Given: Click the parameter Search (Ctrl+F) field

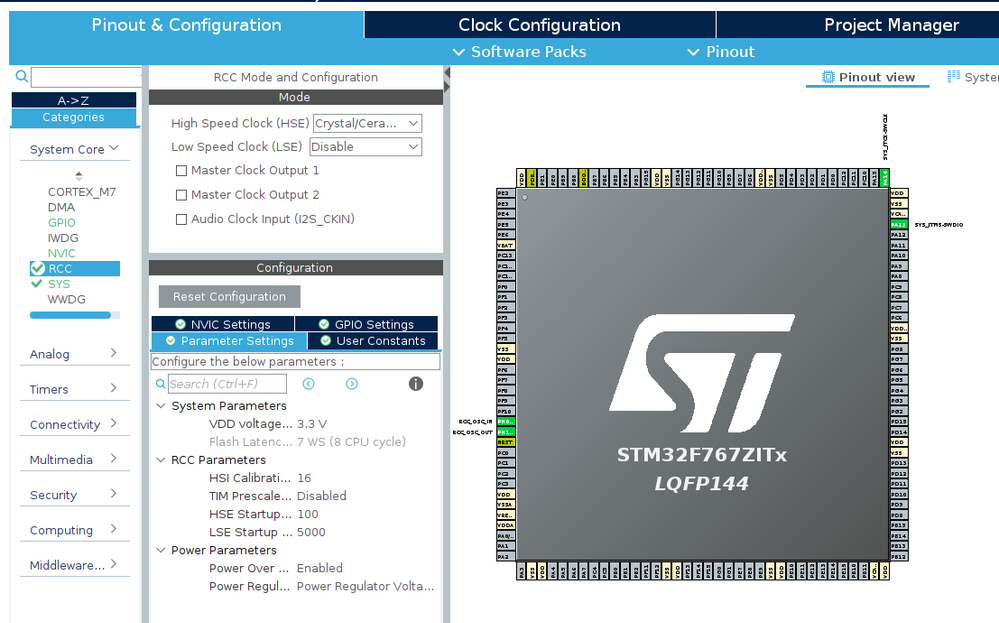Looking at the screenshot, I should (x=227, y=384).
